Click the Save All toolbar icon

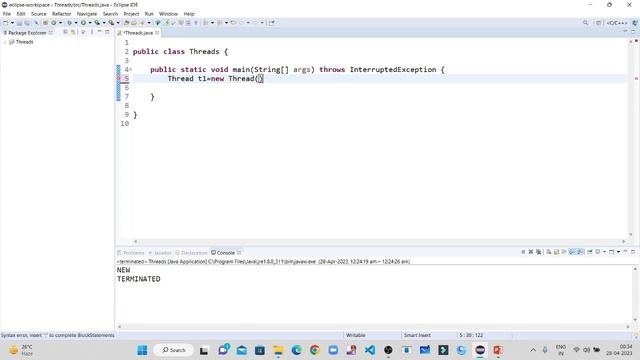[x=27, y=23]
